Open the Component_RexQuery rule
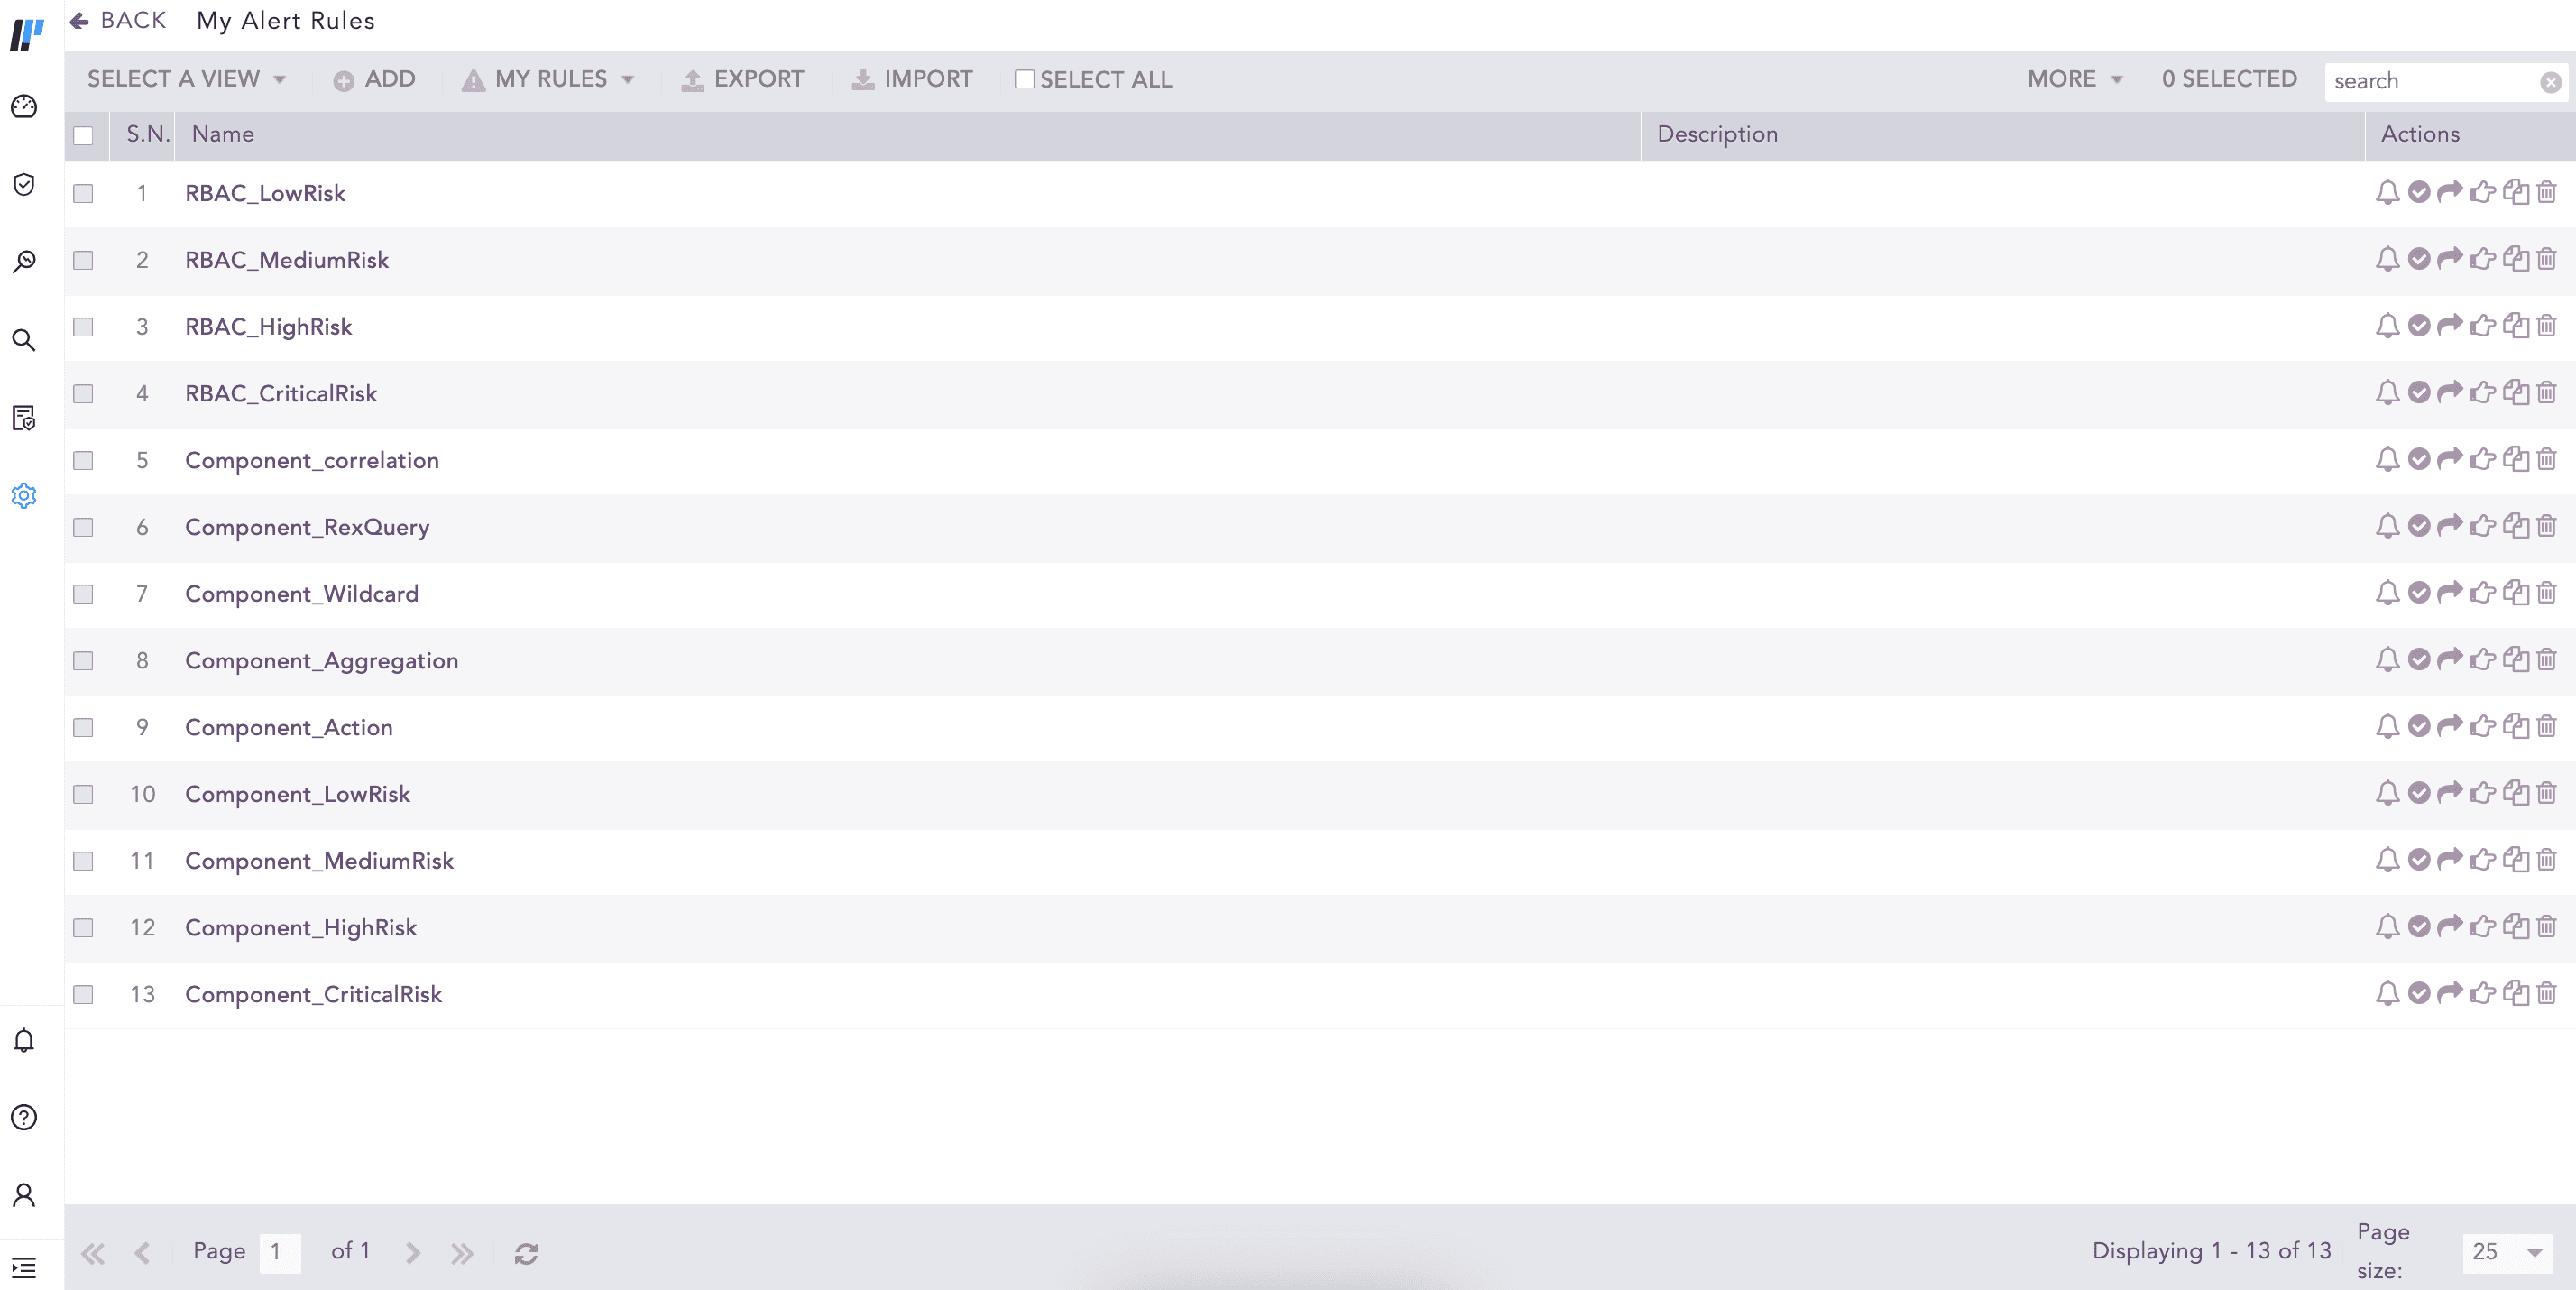2576x1290 pixels. point(307,527)
